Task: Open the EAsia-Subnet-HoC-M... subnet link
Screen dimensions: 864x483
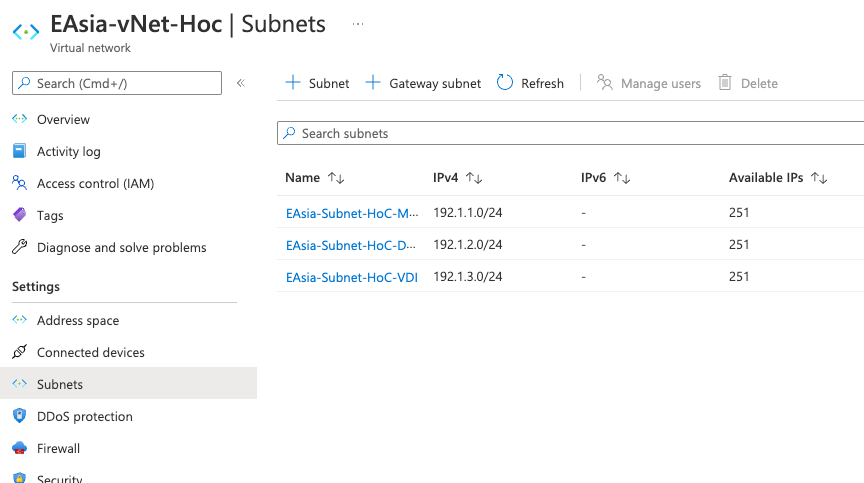Action: coord(352,213)
